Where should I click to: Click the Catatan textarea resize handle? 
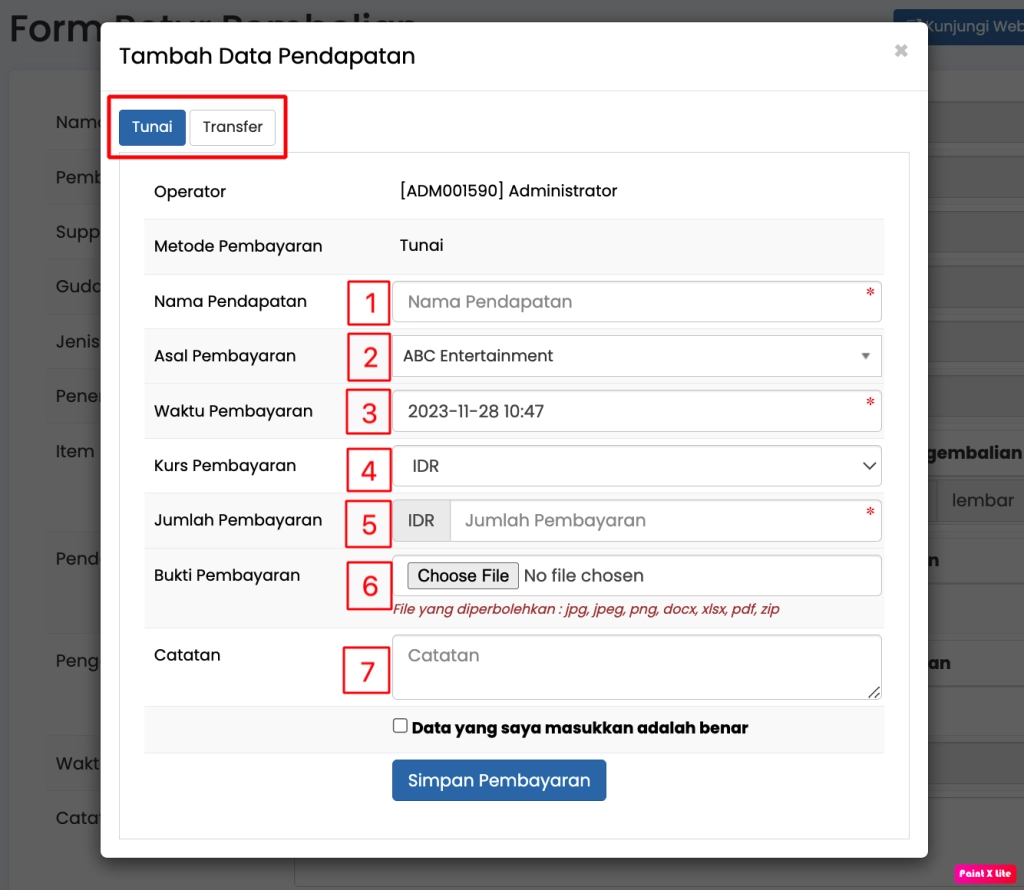[x=874, y=691]
